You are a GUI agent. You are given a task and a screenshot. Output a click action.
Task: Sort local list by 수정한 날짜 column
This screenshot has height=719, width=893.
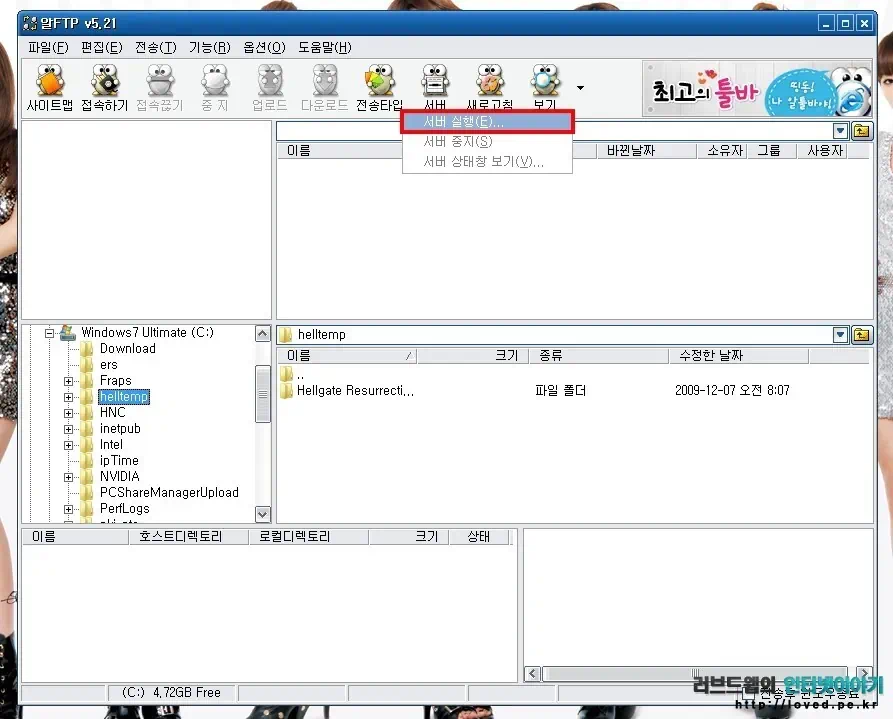tap(738, 356)
